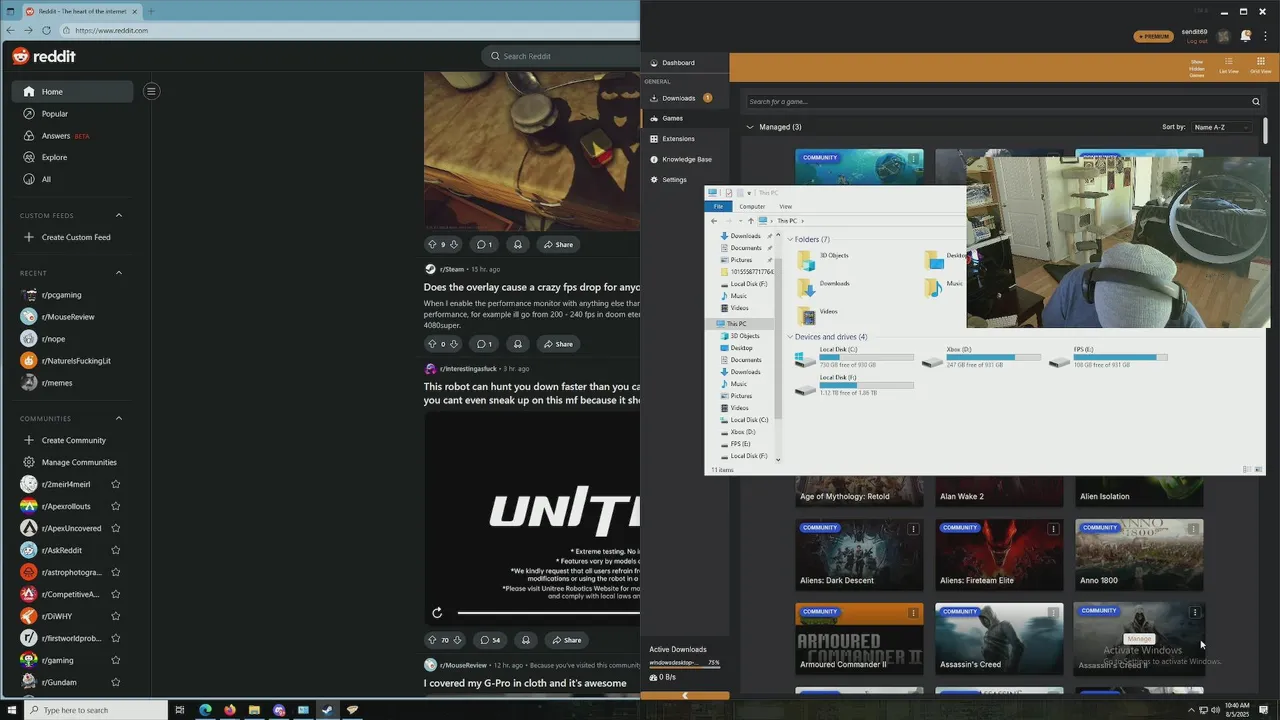The image size is (1280, 720).
Task: Give award on r/Steam overlay post
Action: 517,344
